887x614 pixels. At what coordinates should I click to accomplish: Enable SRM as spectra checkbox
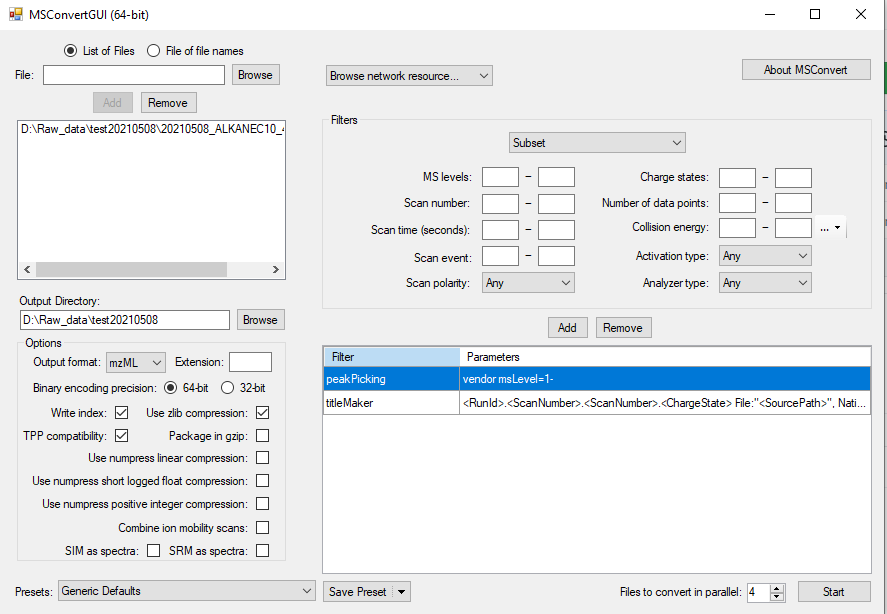(x=262, y=551)
